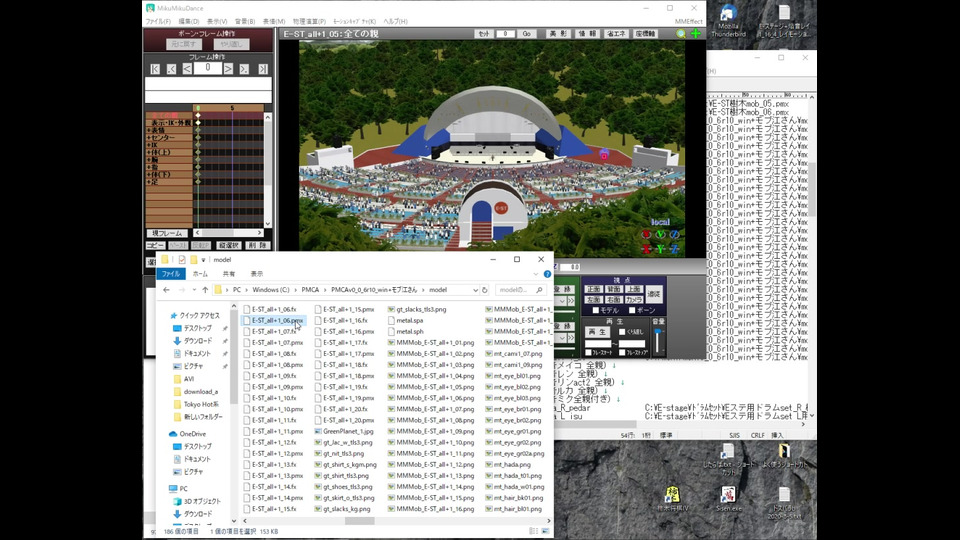Image resolution: width=960 pixels, height=540 pixels.
Task: Open ダウンロード in Quick Access
Action: [x=198, y=340]
